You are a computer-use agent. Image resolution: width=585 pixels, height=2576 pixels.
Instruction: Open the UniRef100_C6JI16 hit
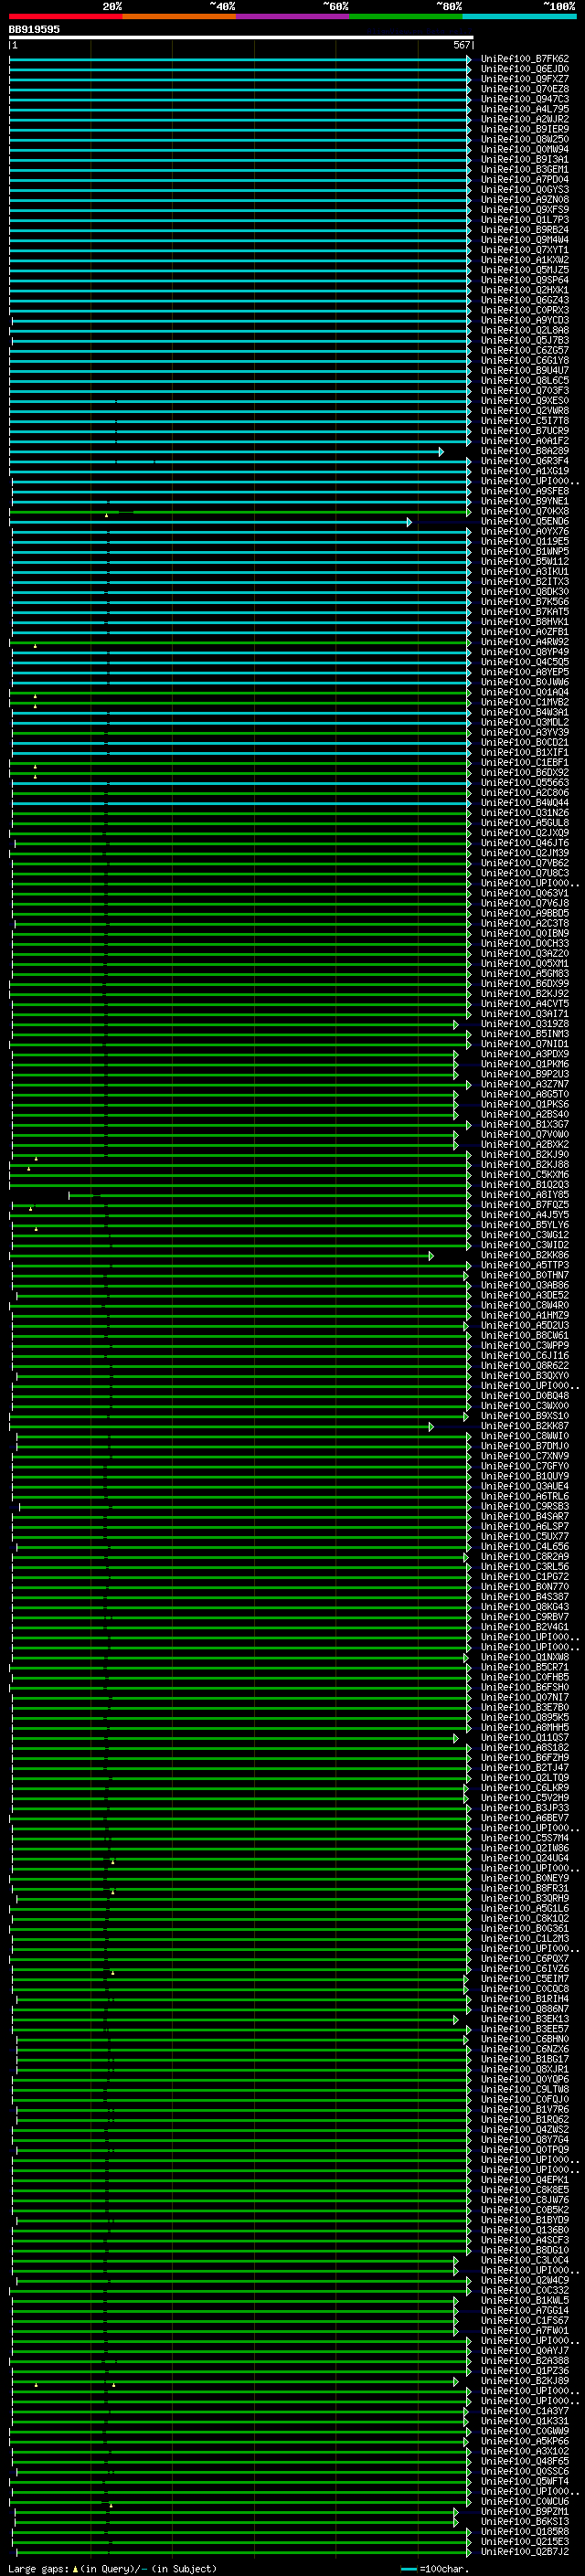click(x=524, y=1356)
